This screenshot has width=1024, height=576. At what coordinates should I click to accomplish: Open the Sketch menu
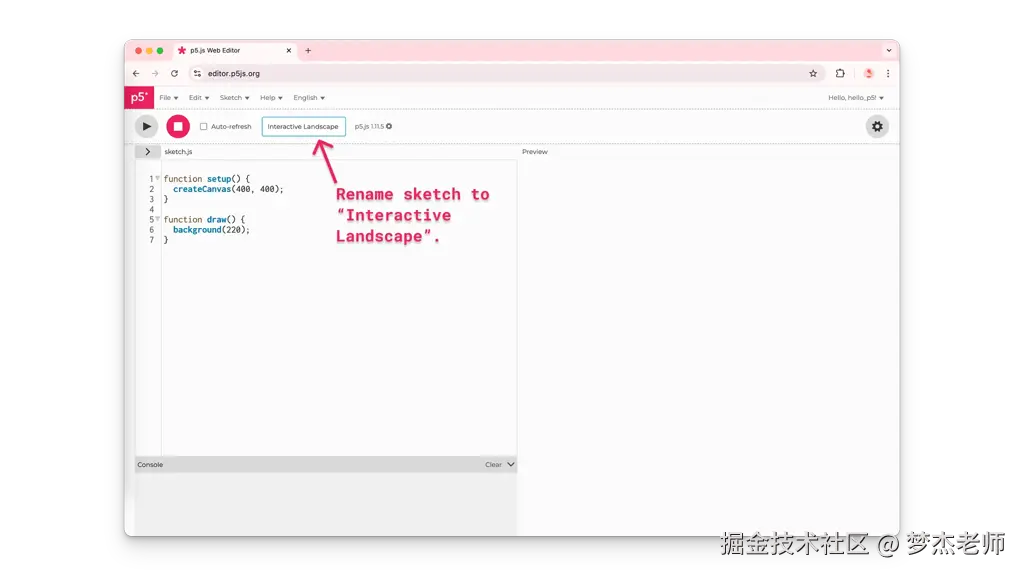point(233,97)
